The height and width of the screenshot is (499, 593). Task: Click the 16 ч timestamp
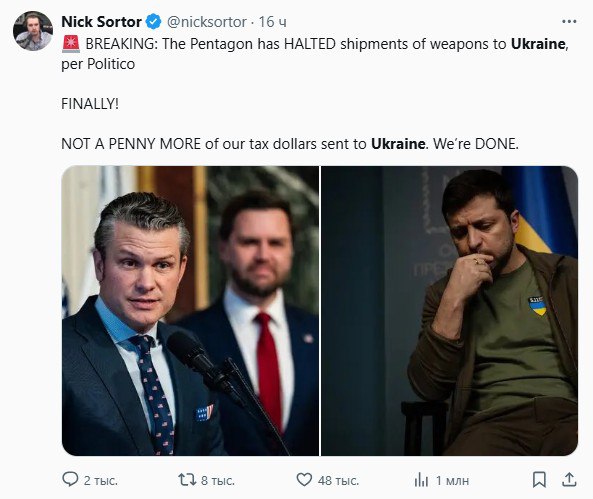click(273, 22)
